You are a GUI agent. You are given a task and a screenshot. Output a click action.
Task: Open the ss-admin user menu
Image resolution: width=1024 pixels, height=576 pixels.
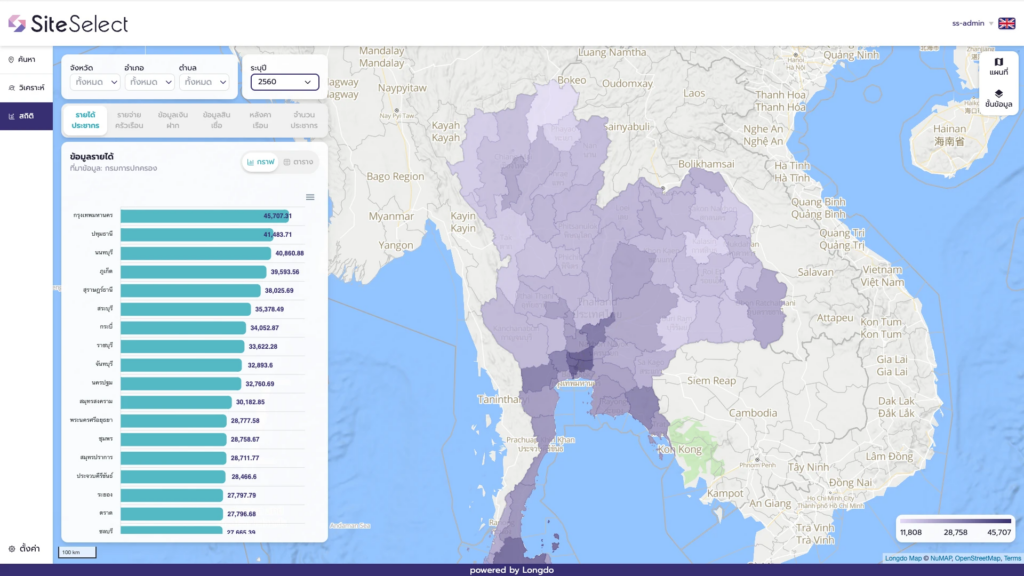972,23
